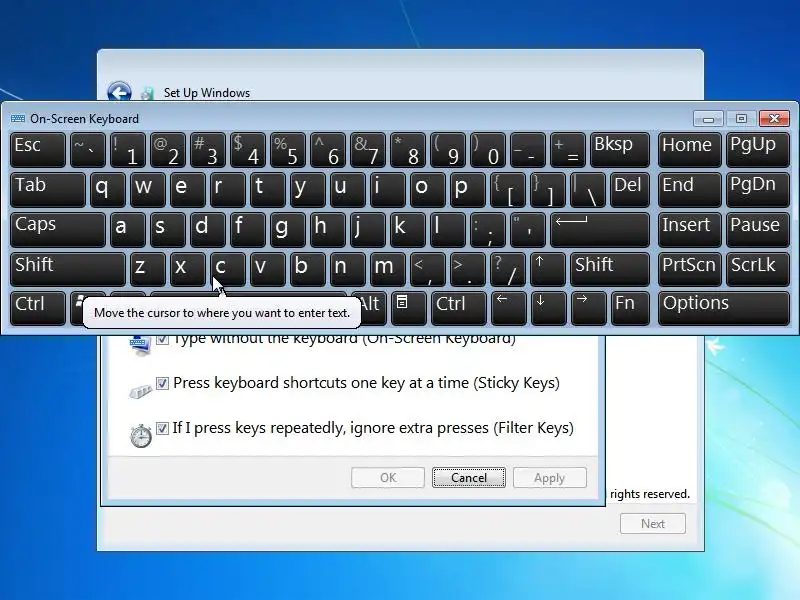Screen dimensions: 800x600
Task: Click the quote apostrophe key
Action: pos(528,229)
